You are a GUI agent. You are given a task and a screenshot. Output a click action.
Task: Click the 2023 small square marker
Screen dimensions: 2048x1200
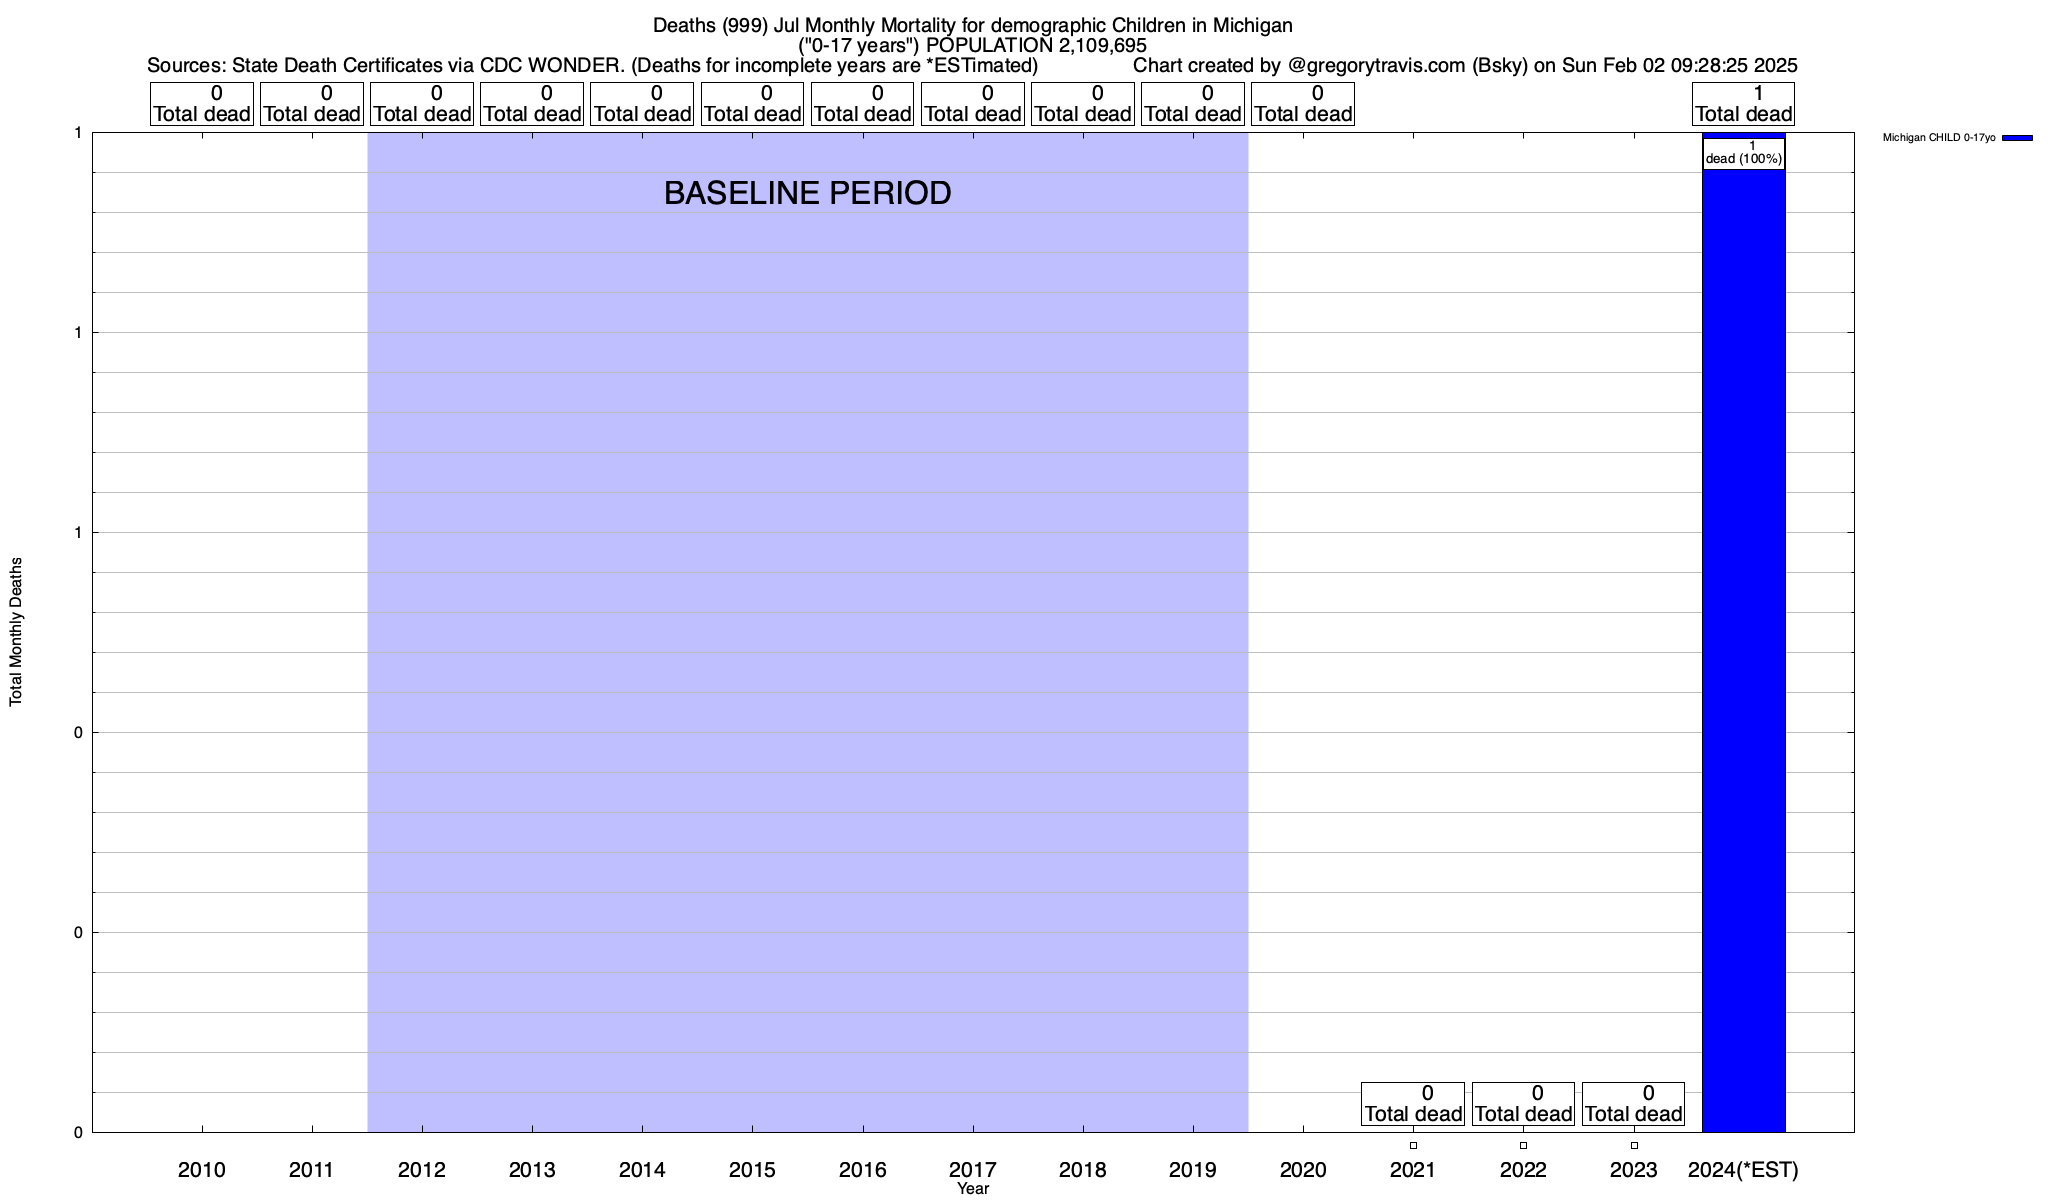click(1634, 1146)
